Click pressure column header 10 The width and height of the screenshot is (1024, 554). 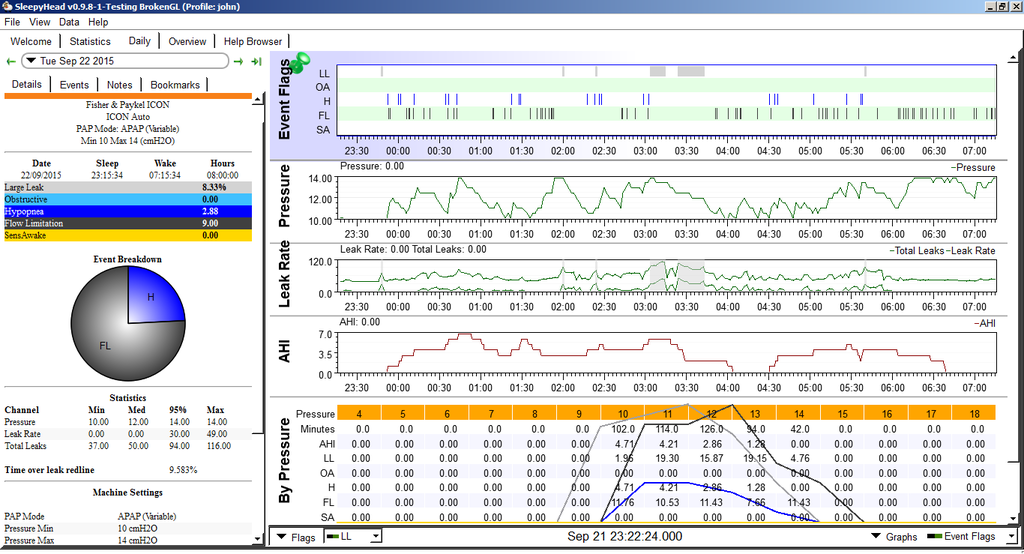[x=622, y=414]
